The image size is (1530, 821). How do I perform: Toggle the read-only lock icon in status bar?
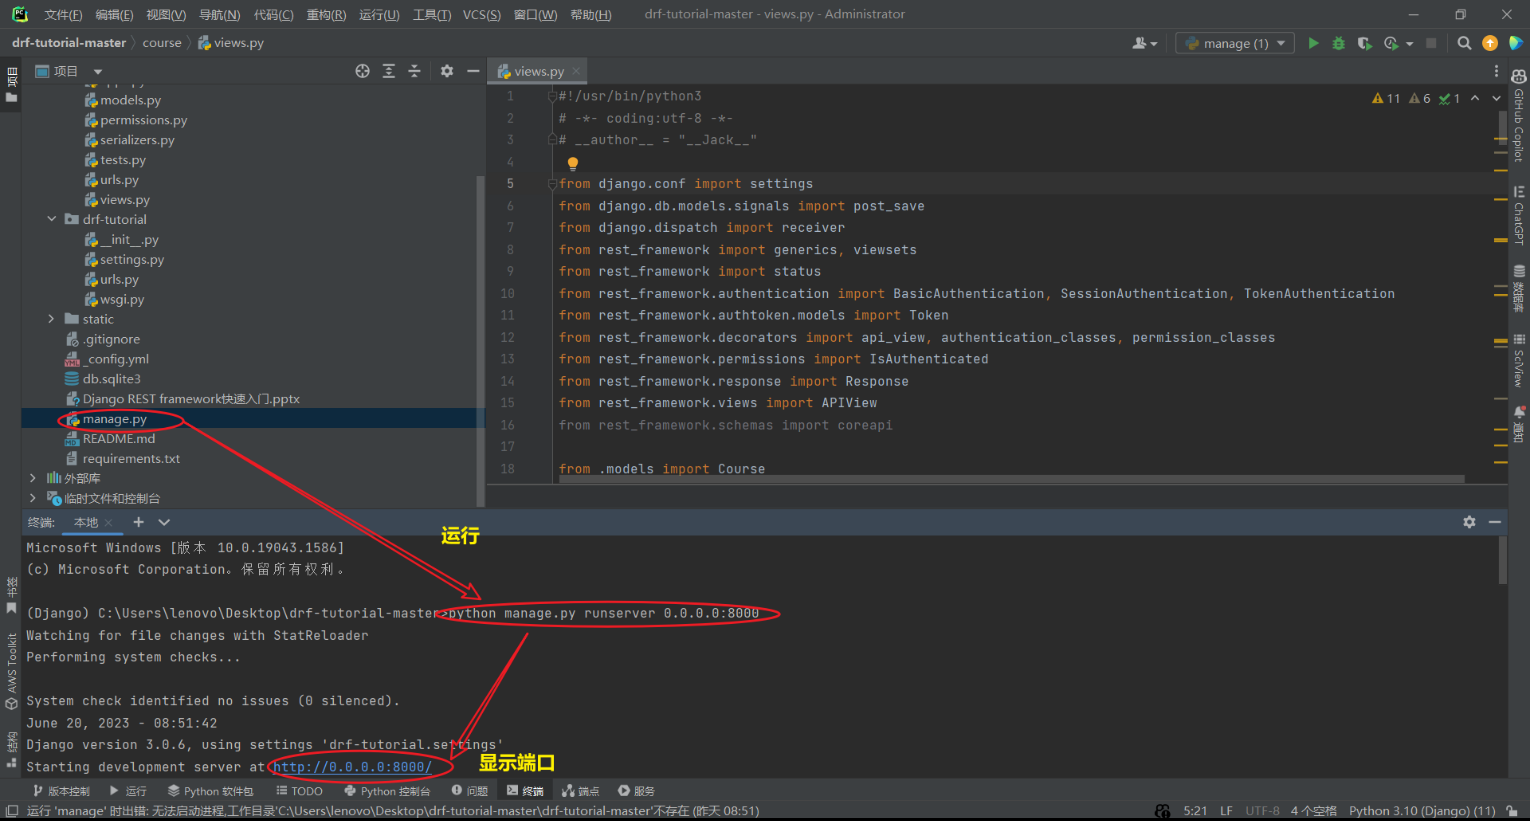(1512, 811)
